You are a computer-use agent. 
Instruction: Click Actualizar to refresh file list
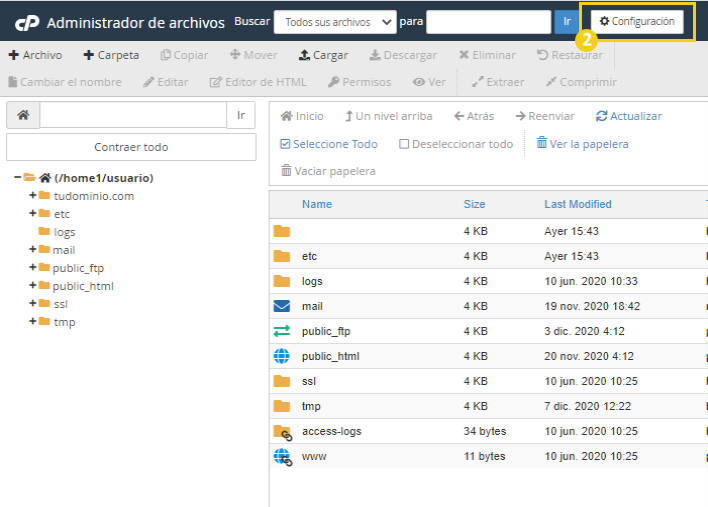(x=629, y=116)
